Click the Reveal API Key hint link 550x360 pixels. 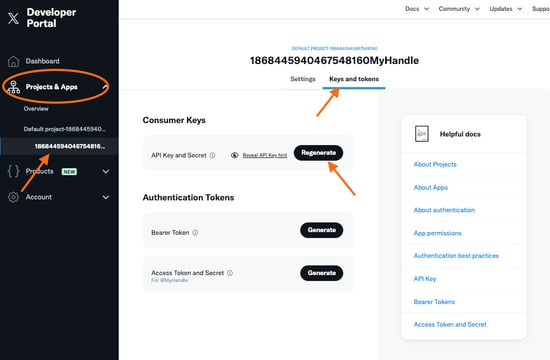click(x=265, y=155)
